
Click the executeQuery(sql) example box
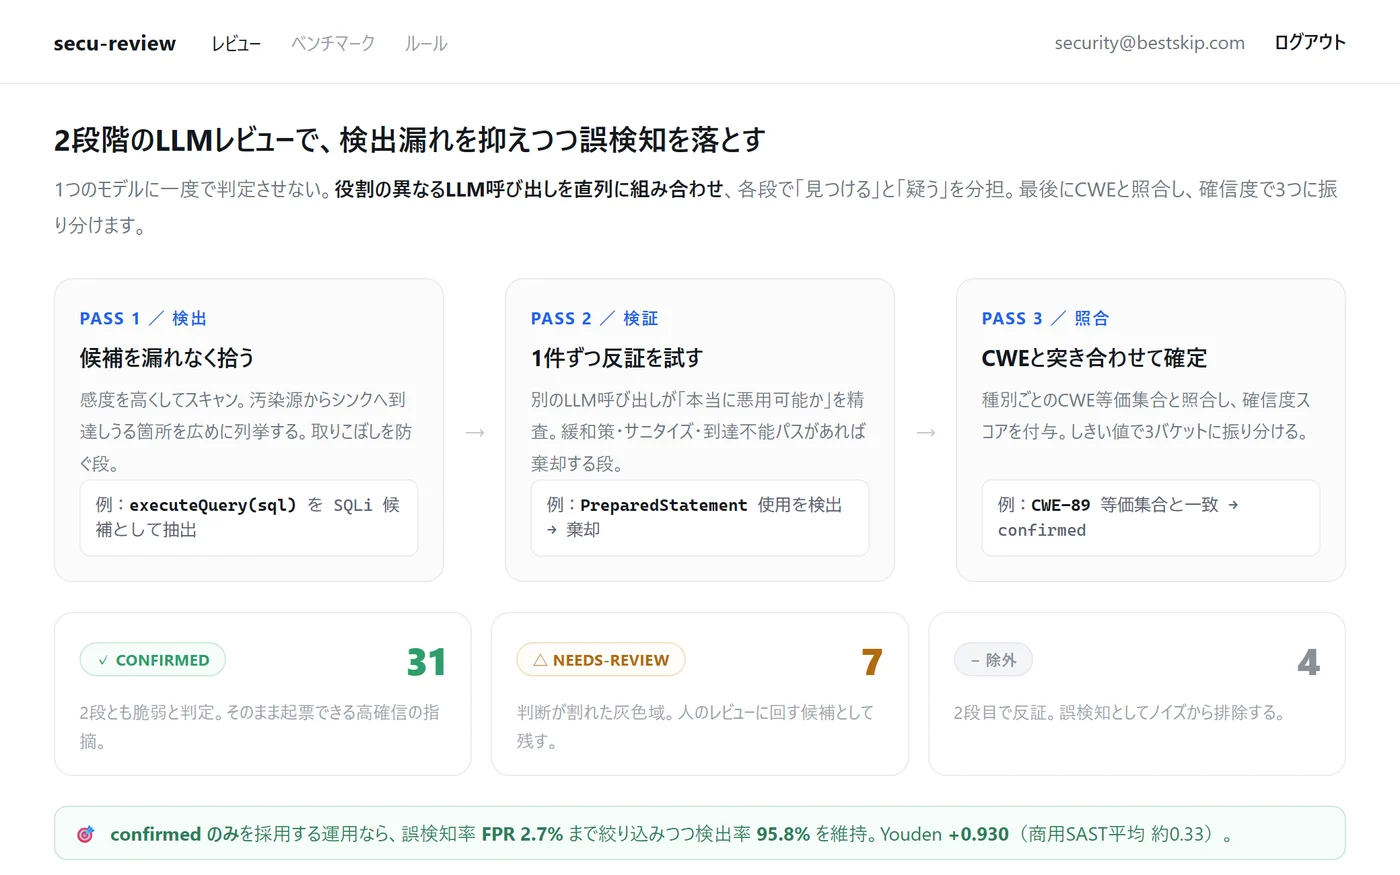(249, 518)
